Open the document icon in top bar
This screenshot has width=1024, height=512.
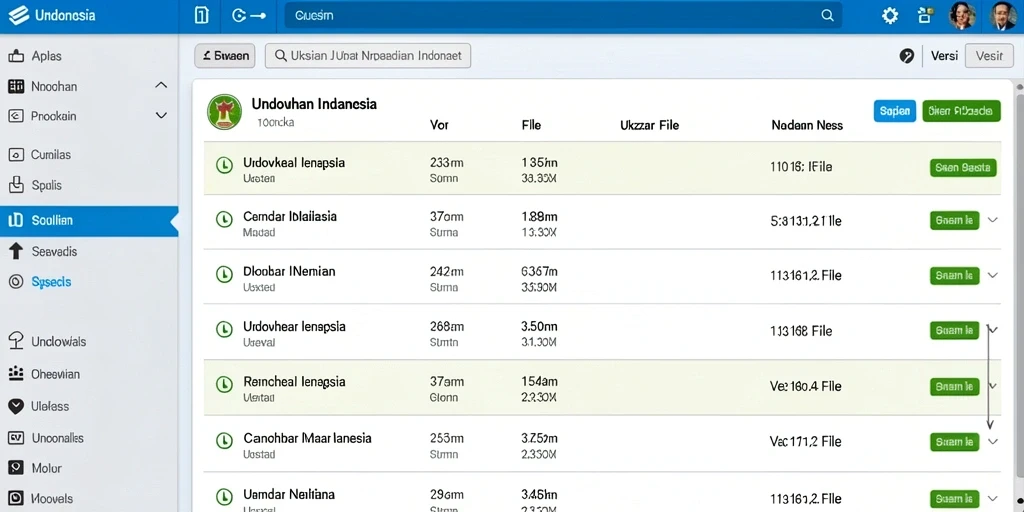(x=202, y=16)
